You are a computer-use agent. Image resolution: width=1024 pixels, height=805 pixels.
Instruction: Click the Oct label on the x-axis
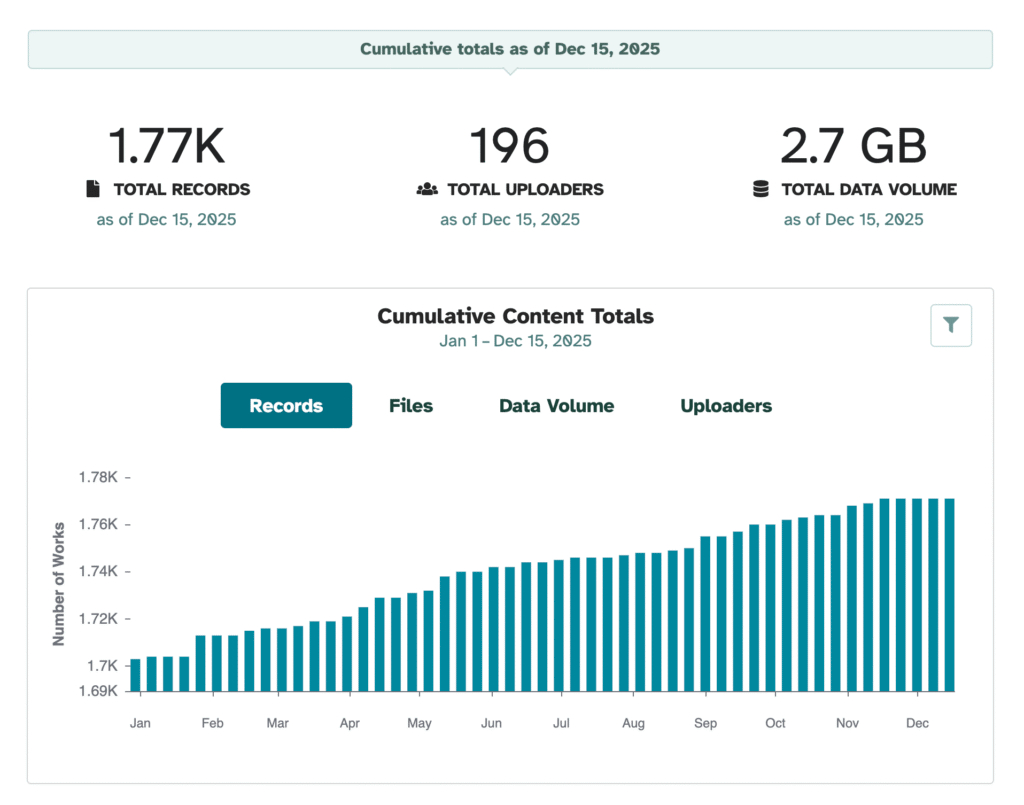coord(775,723)
